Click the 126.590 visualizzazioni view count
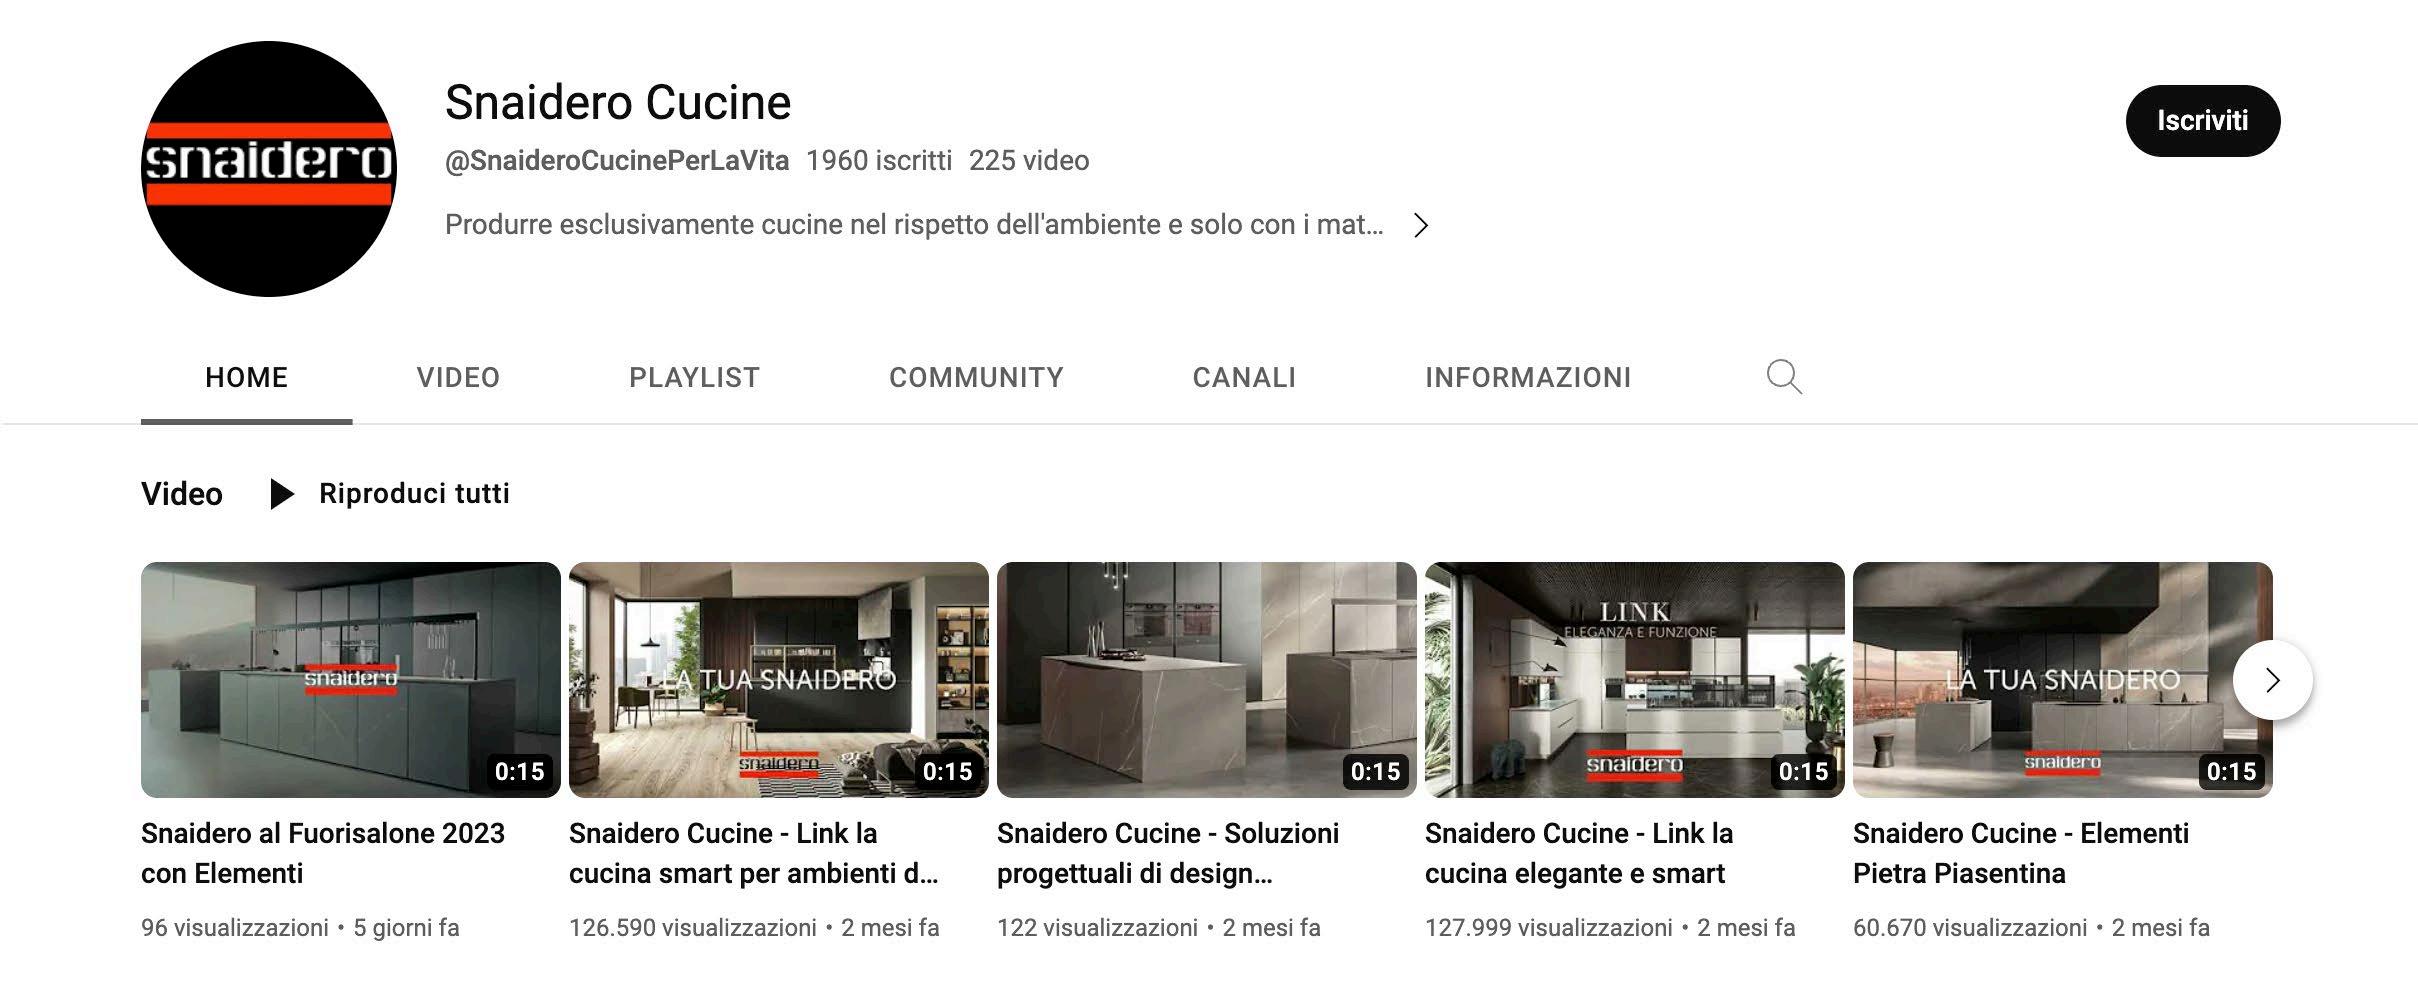Viewport: 2418px width, 990px height. pos(693,928)
